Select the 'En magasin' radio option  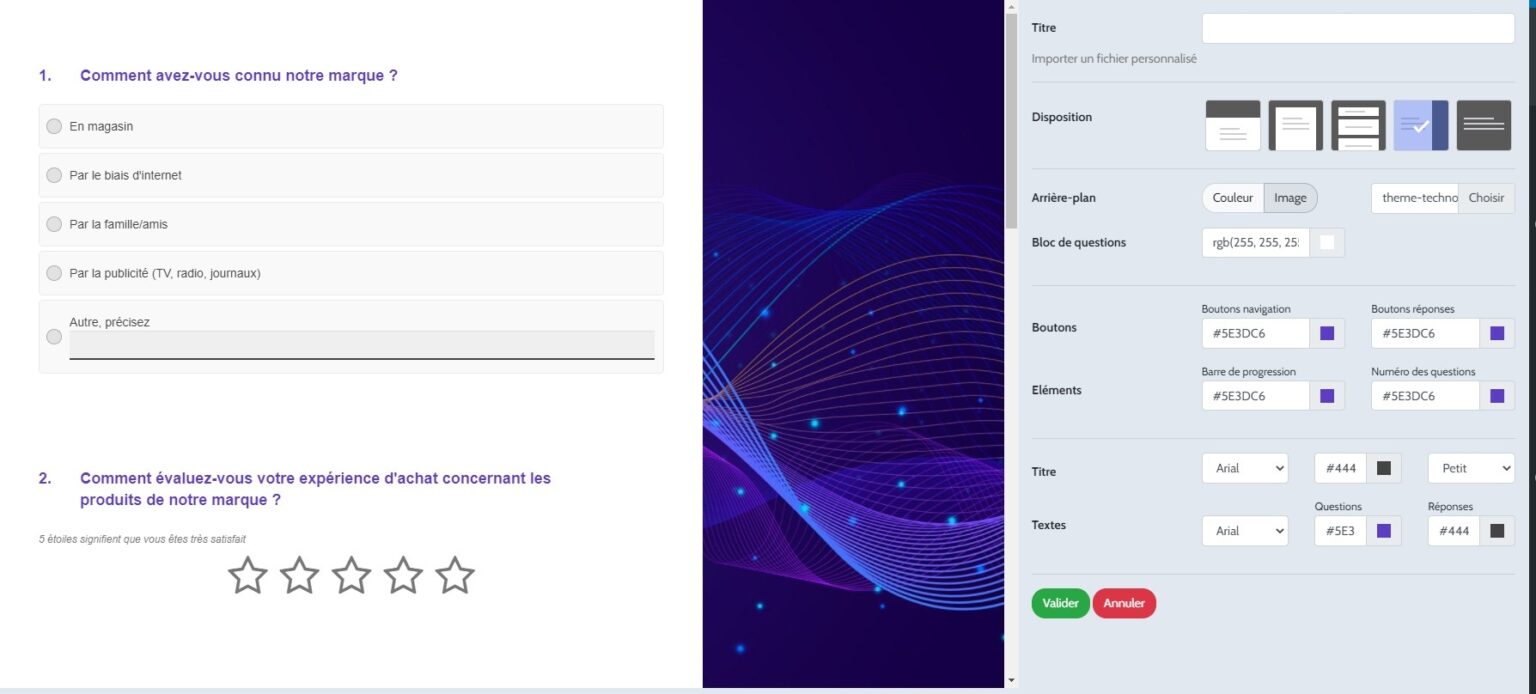tap(54, 126)
